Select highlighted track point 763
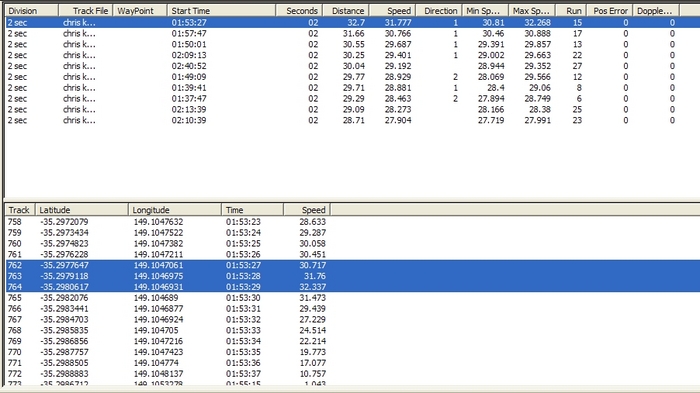This screenshot has width=700, height=393. pos(353,276)
